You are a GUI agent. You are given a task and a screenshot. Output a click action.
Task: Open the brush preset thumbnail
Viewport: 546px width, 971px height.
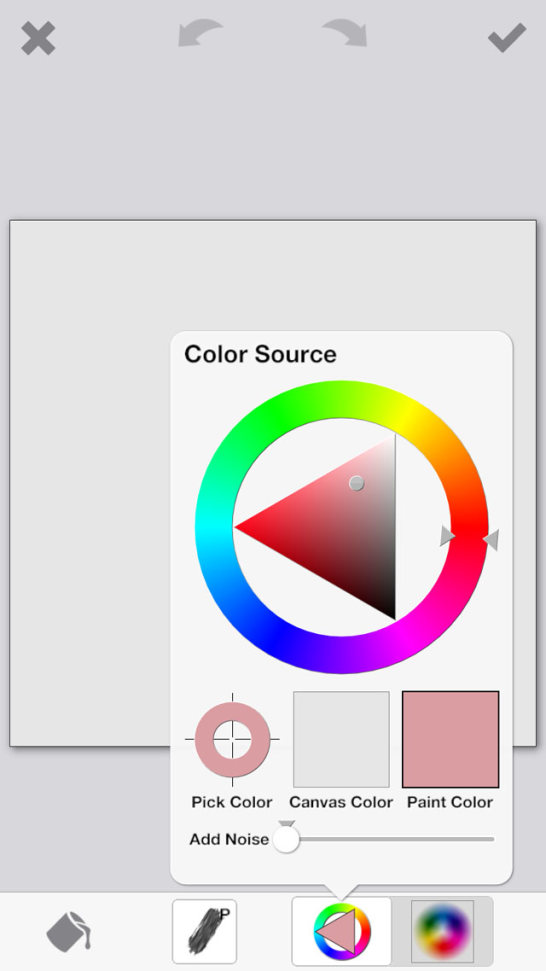(x=204, y=931)
